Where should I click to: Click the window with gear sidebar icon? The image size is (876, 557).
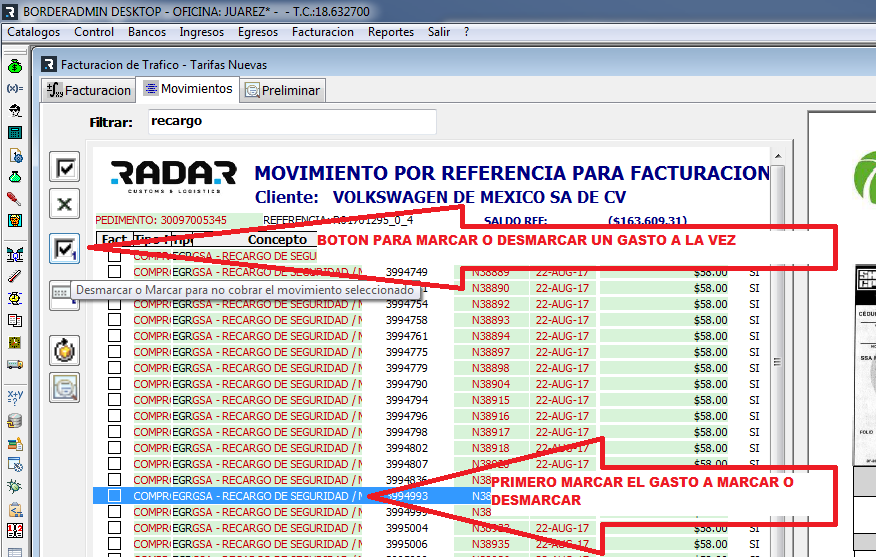(x=15, y=465)
